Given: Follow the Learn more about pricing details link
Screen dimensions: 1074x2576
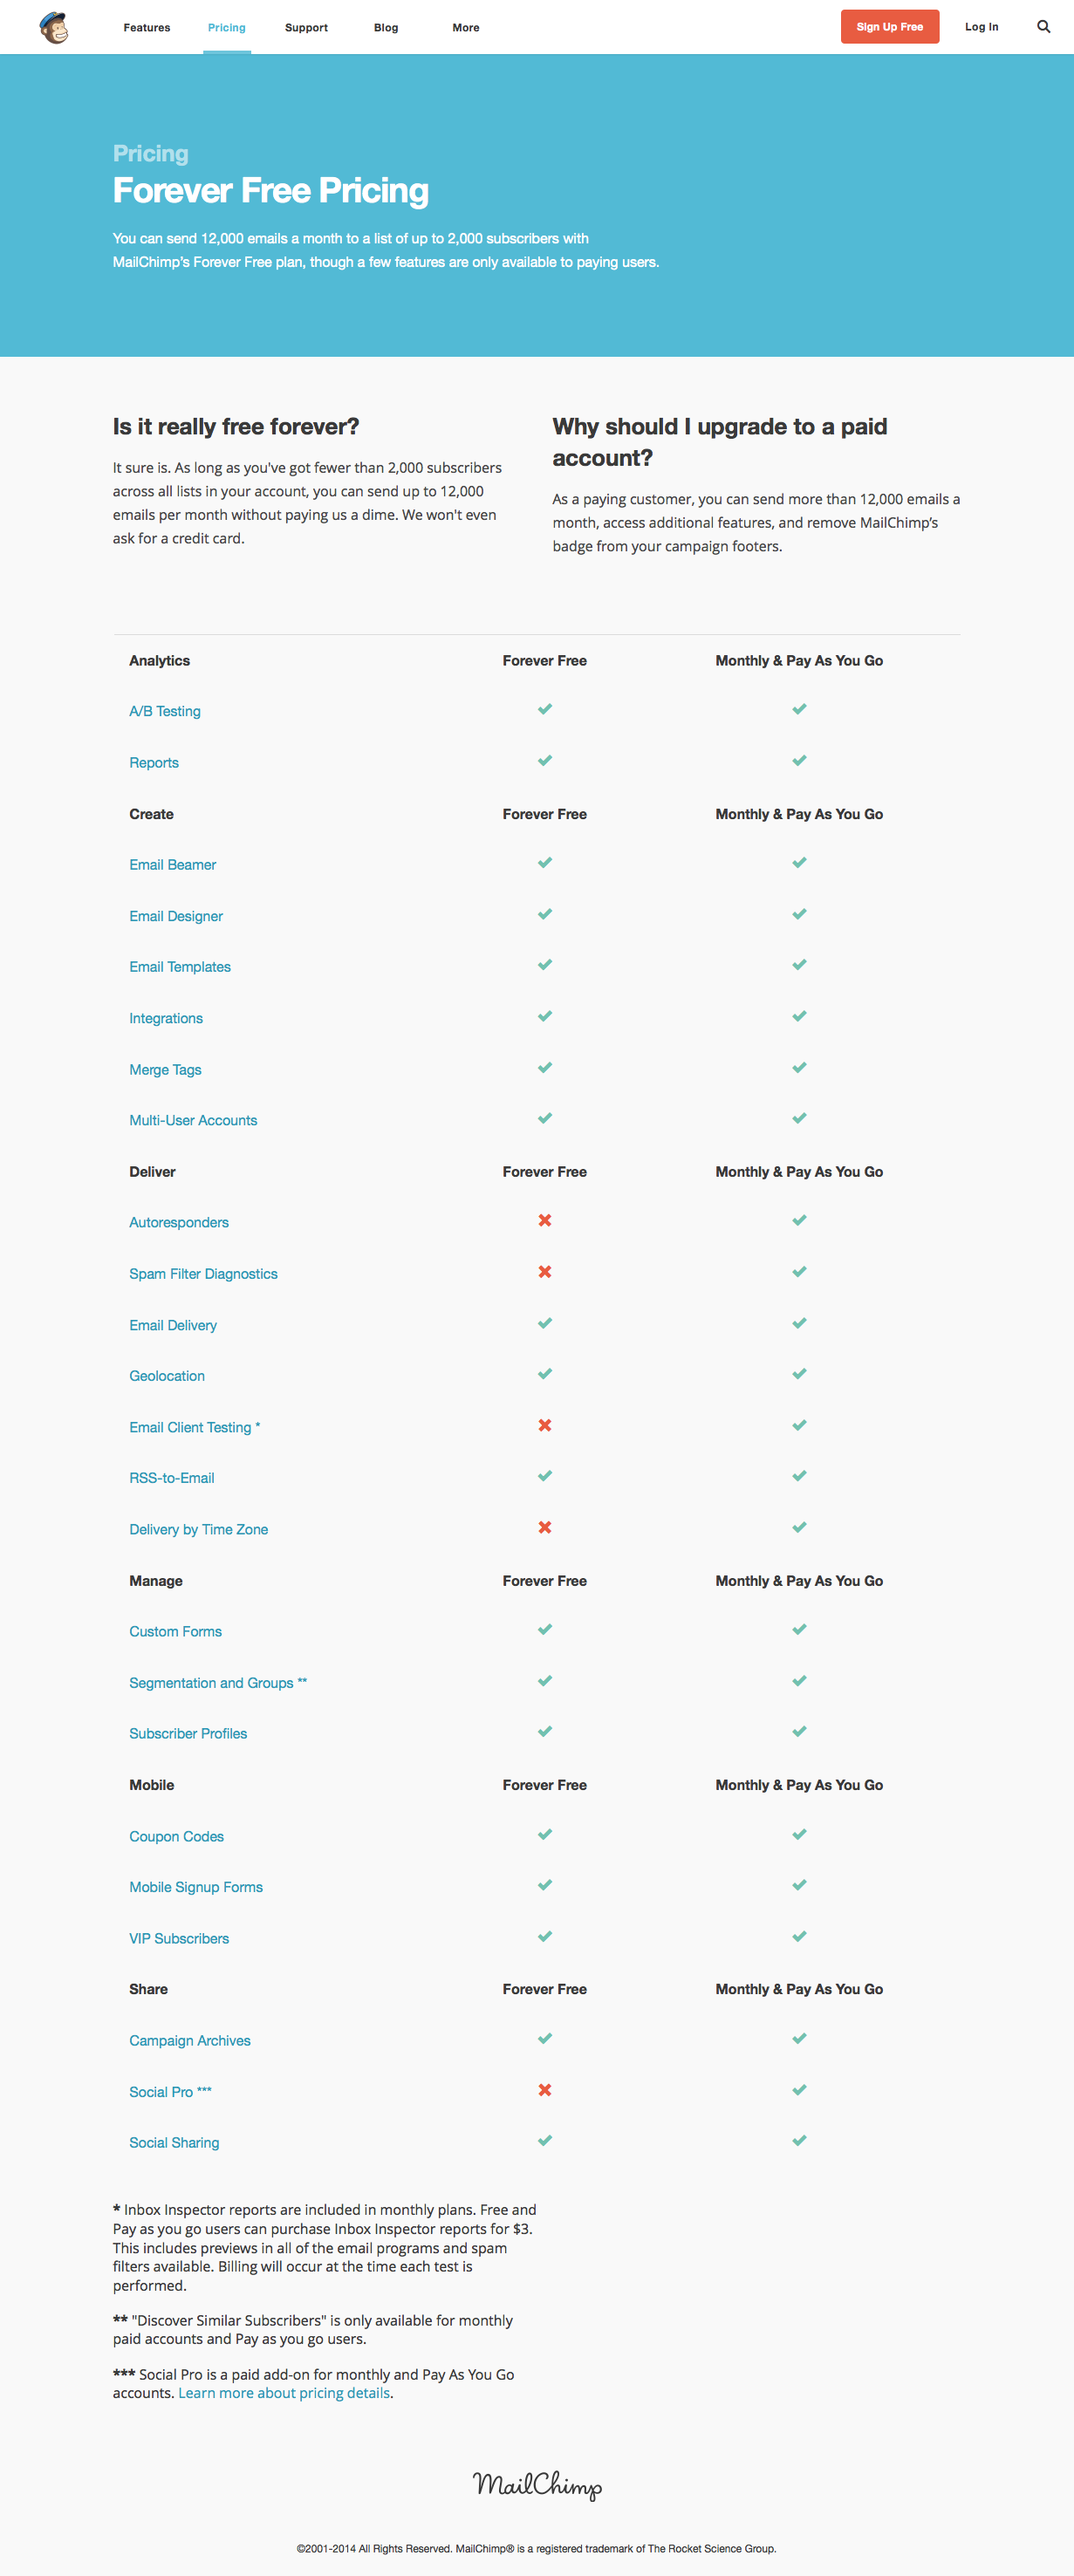Looking at the screenshot, I should tap(284, 2393).
